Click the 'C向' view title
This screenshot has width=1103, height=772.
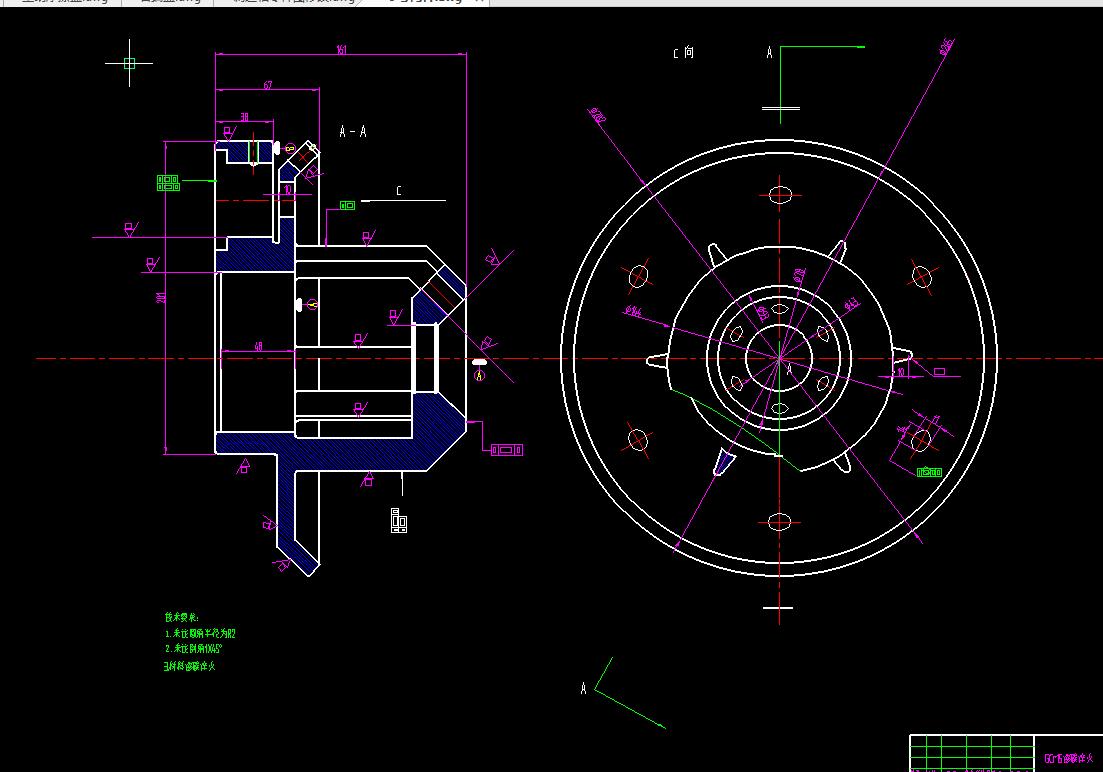click(x=684, y=52)
